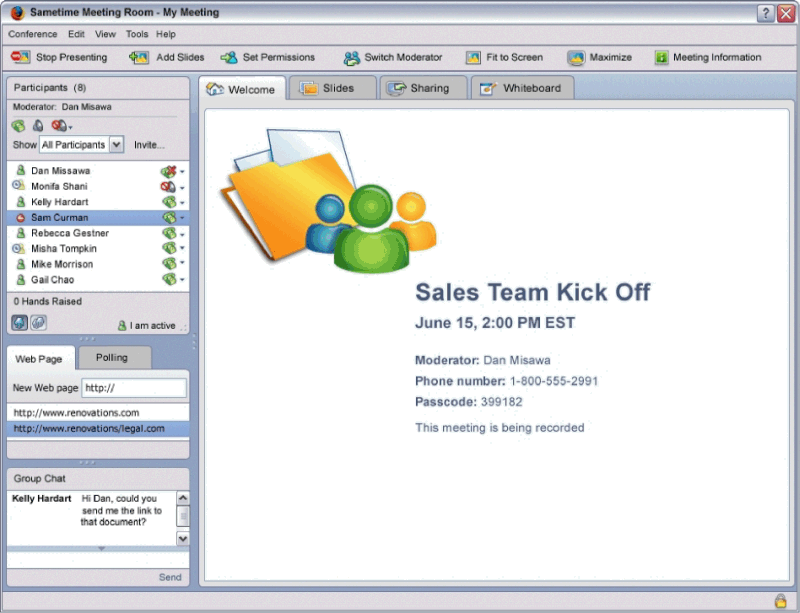
Task: Select http://www.renovations/legal.com entry
Action: [x=98, y=428]
